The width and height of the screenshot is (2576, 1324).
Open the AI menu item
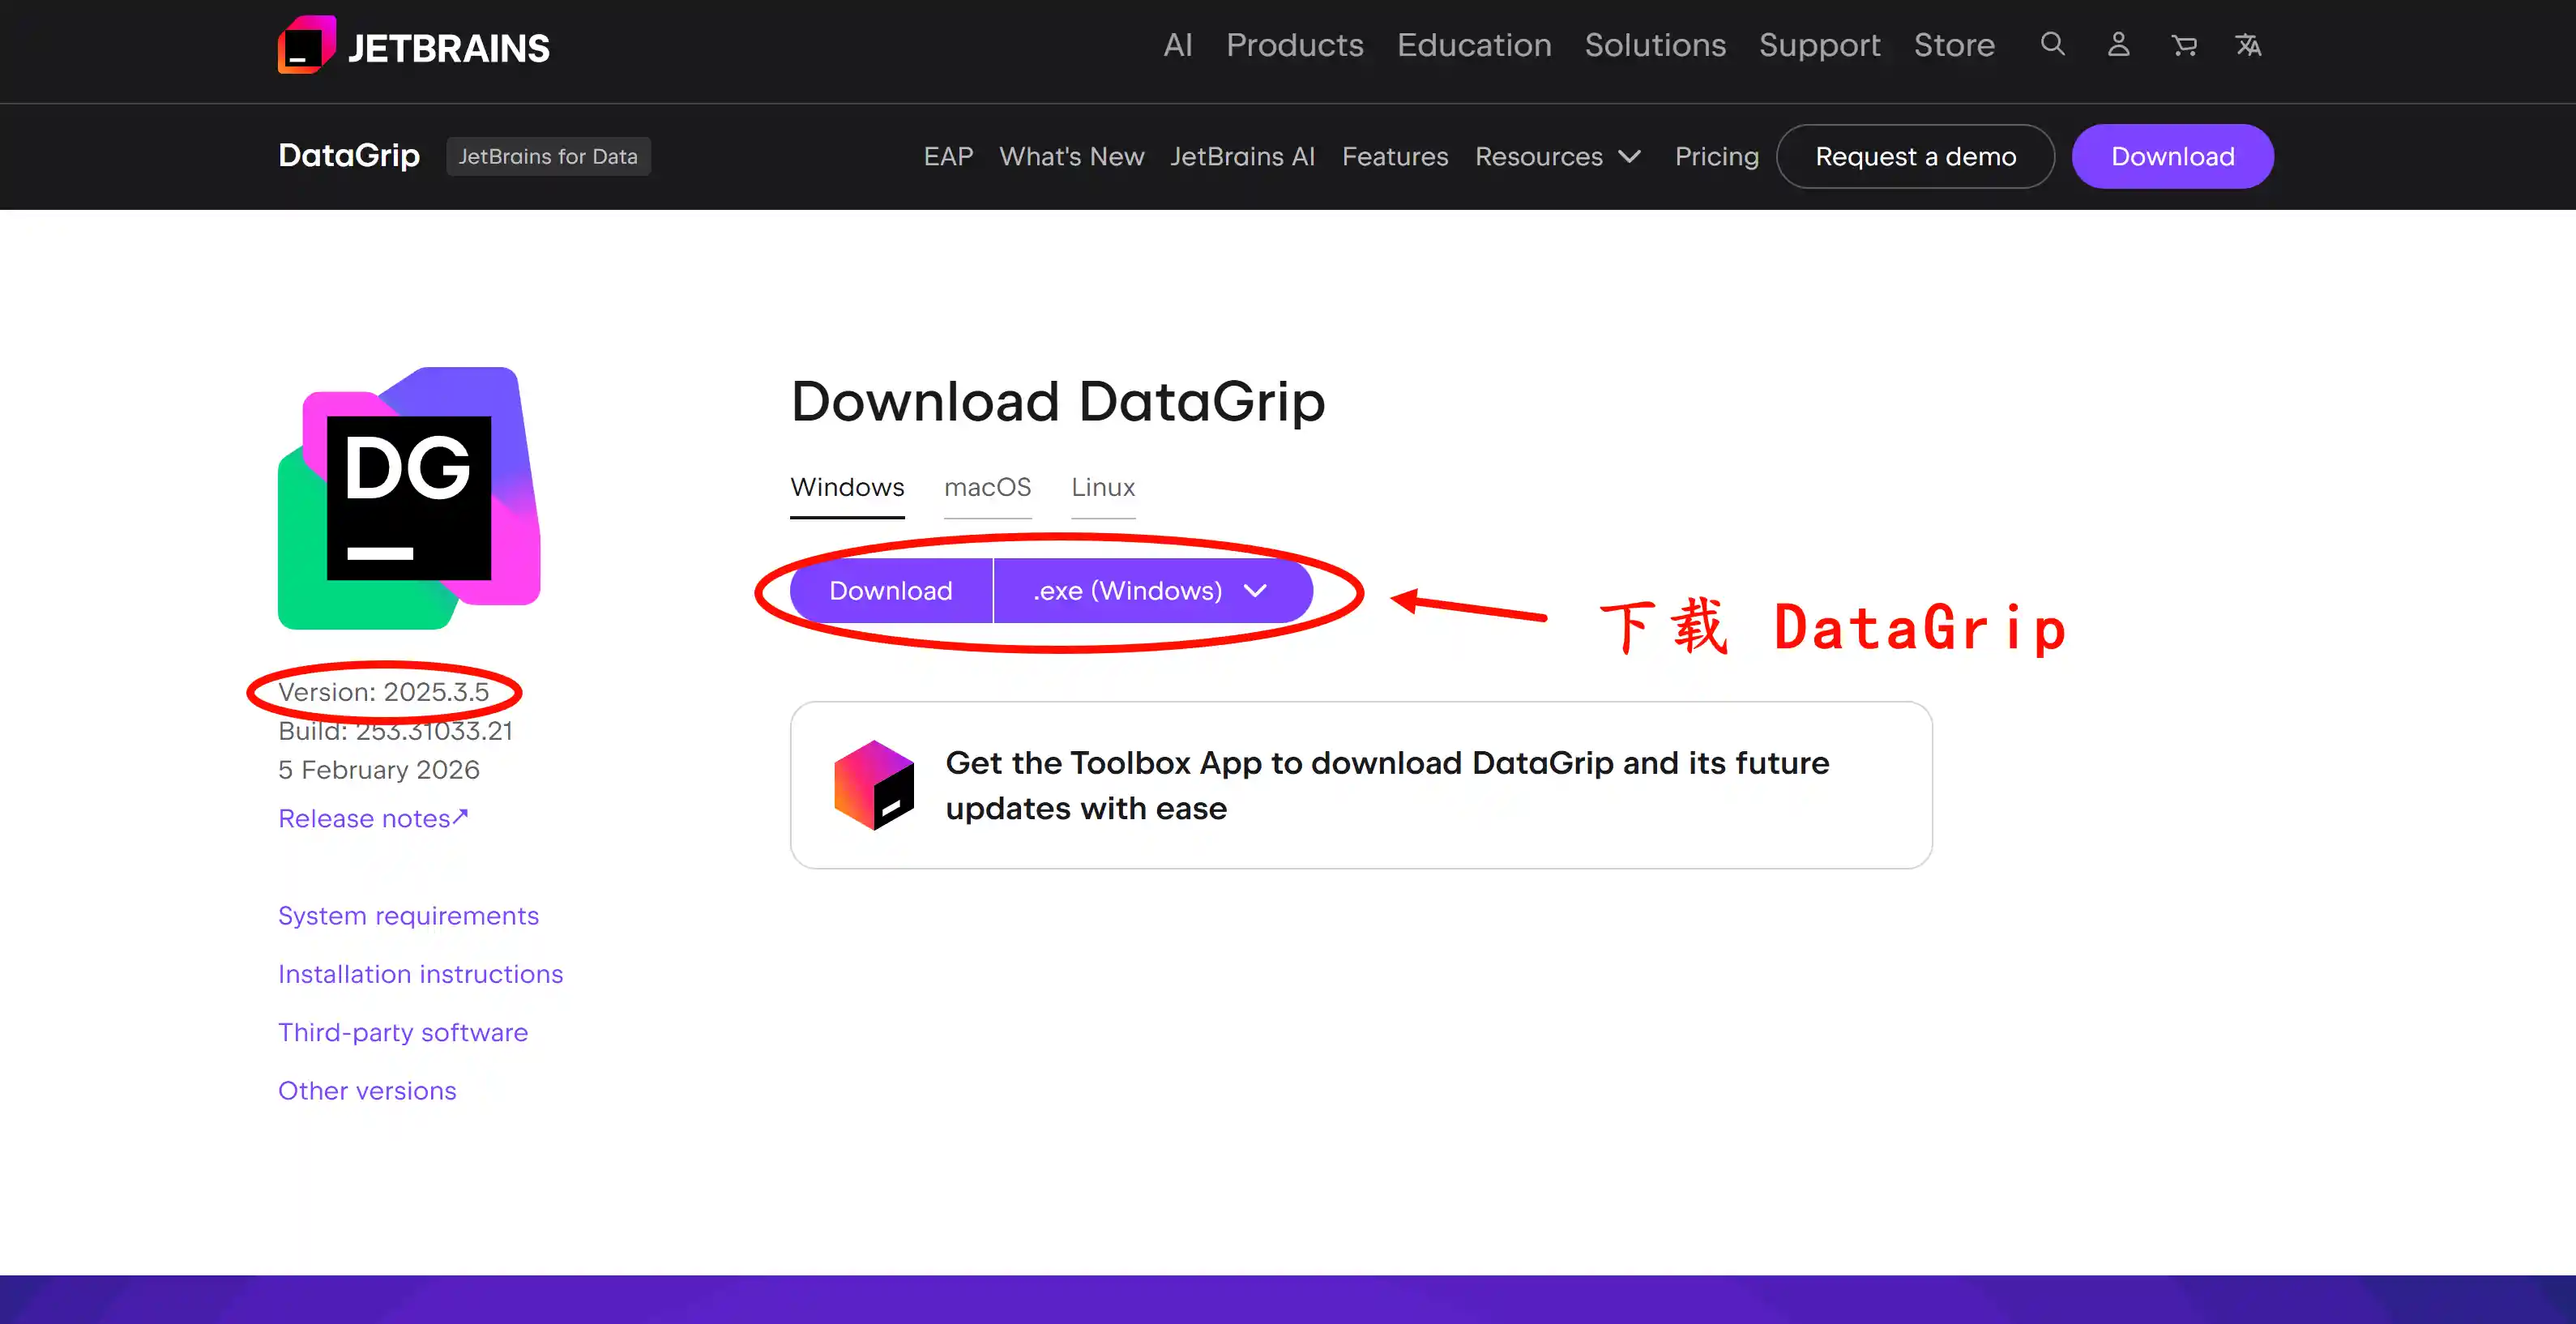point(1177,45)
